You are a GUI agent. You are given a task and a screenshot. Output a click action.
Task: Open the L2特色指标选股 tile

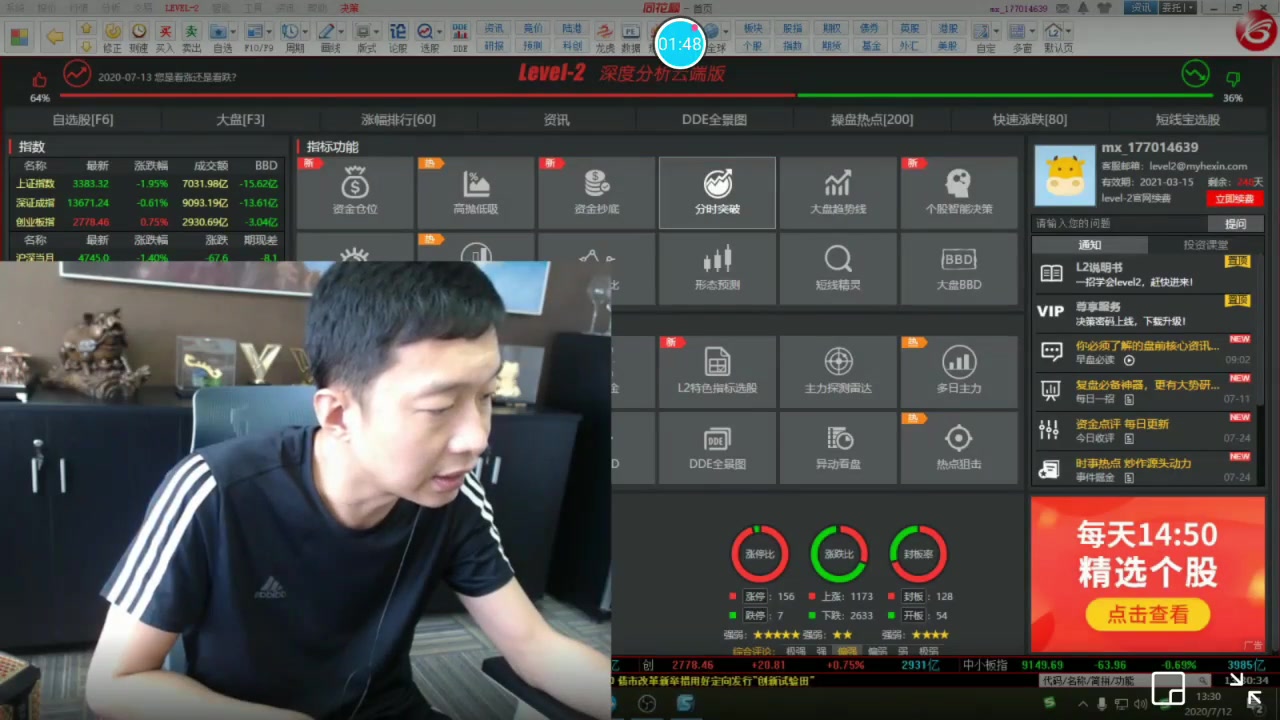click(717, 372)
